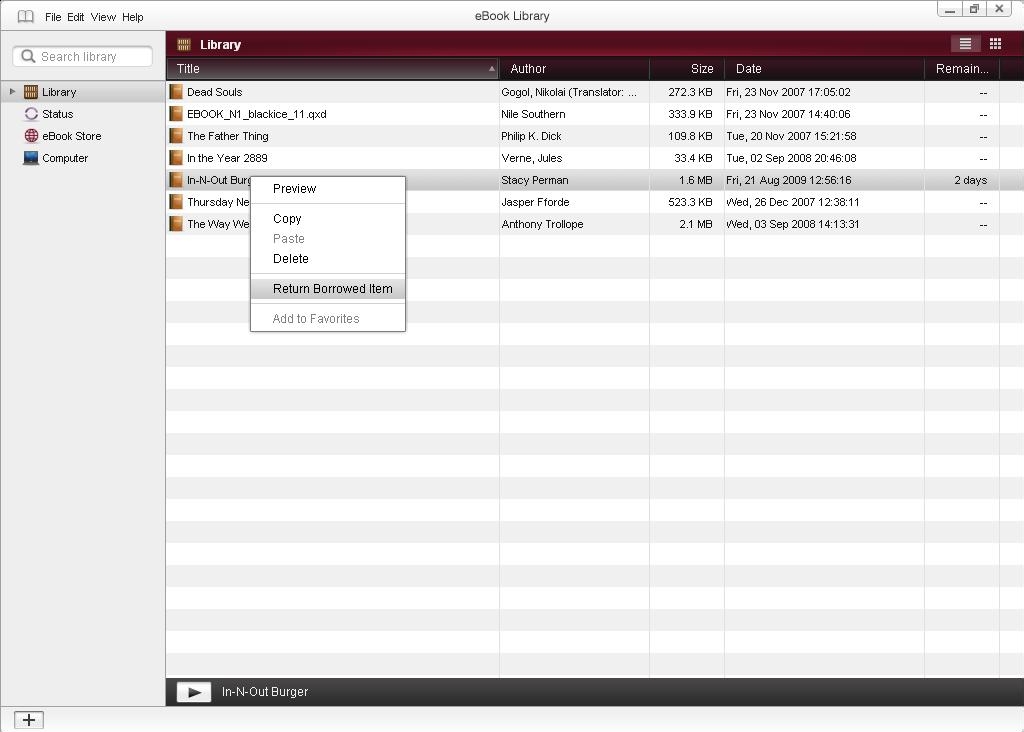1024x732 pixels.
Task: Click the book icon beside In-N-Out Burger row
Action: coord(176,180)
